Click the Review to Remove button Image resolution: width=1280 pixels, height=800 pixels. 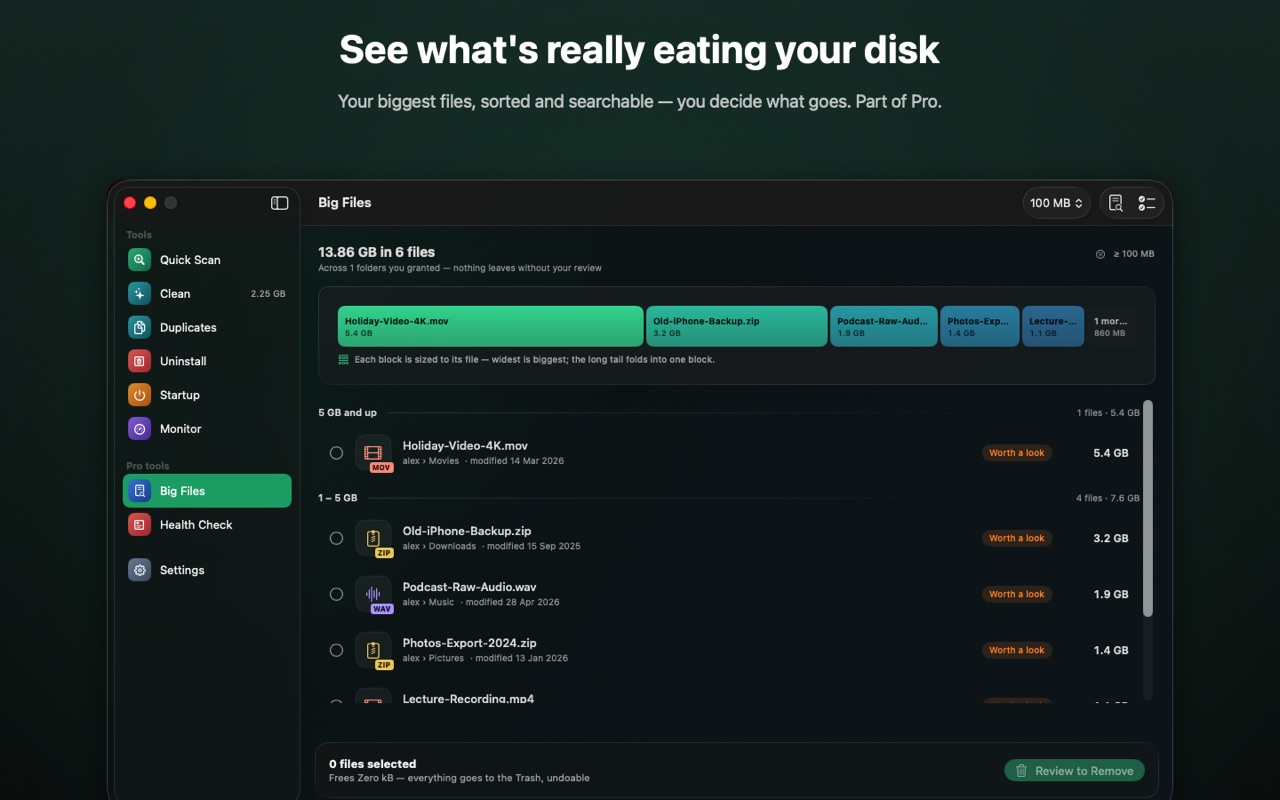pyautogui.click(x=1074, y=771)
